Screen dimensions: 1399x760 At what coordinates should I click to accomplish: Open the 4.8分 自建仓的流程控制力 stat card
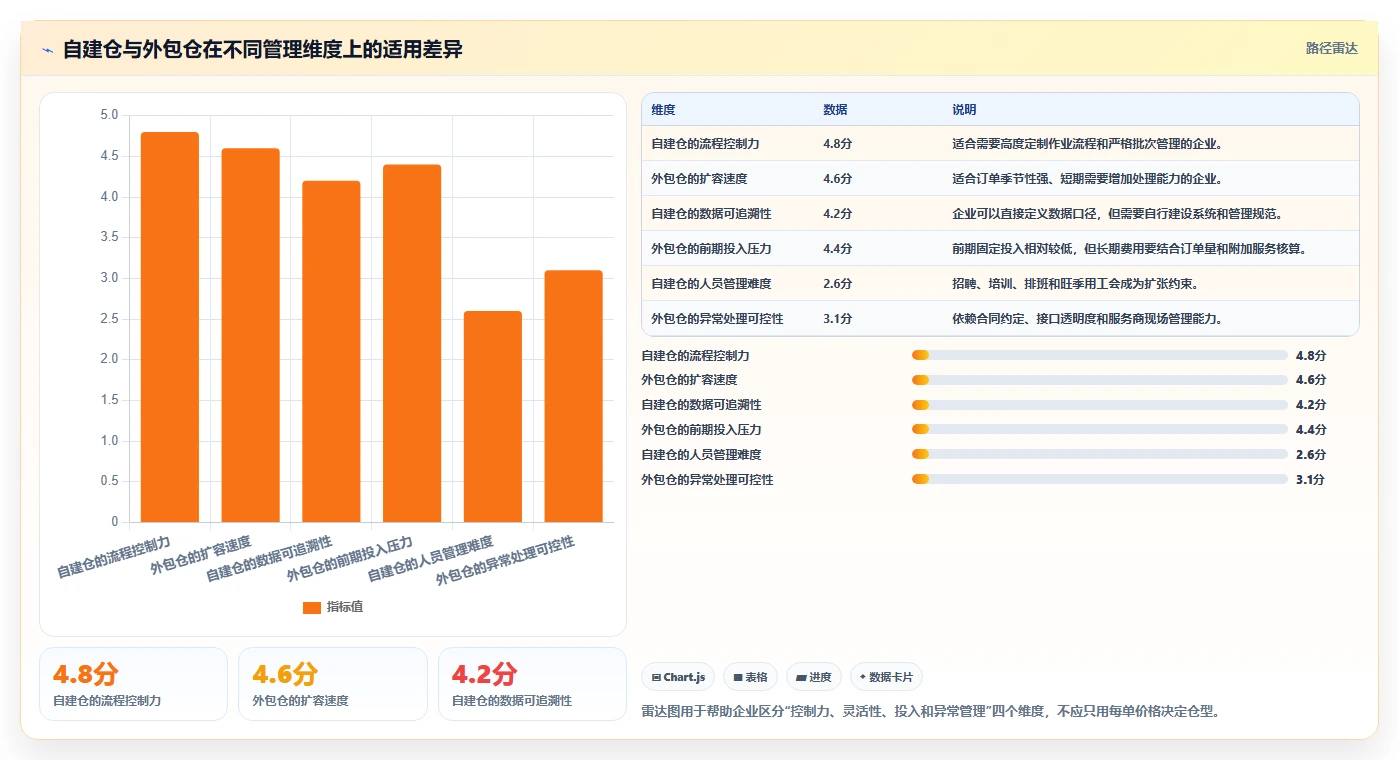pyautogui.click(x=133, y=684)
